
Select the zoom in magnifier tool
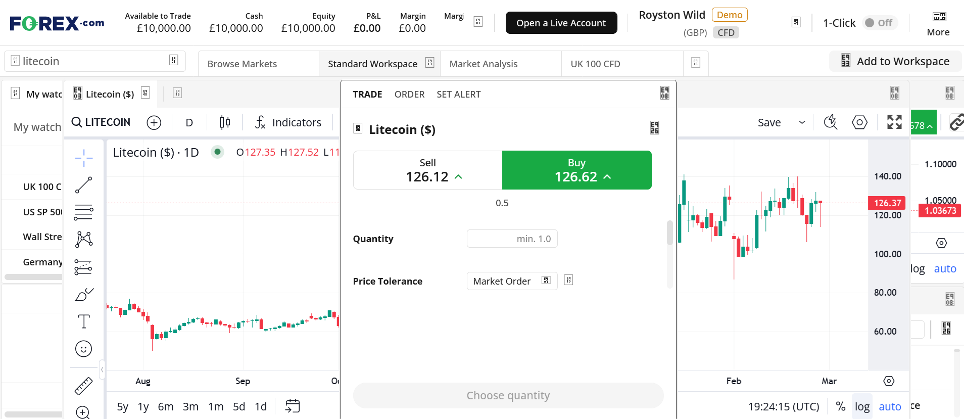(84, 413)
